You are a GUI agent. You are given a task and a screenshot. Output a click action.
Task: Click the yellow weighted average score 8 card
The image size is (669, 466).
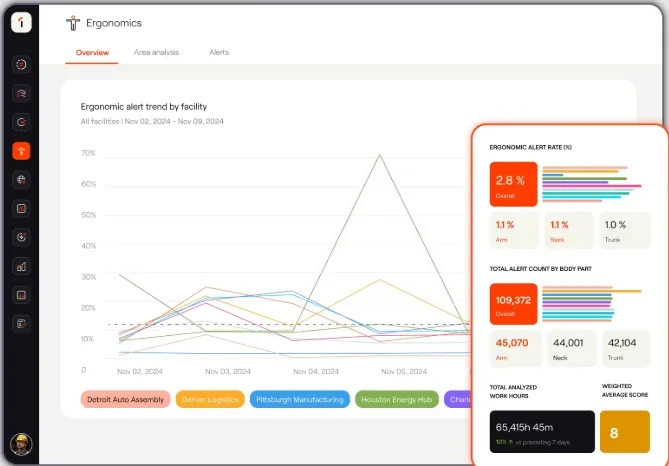[x=625, y=431]
